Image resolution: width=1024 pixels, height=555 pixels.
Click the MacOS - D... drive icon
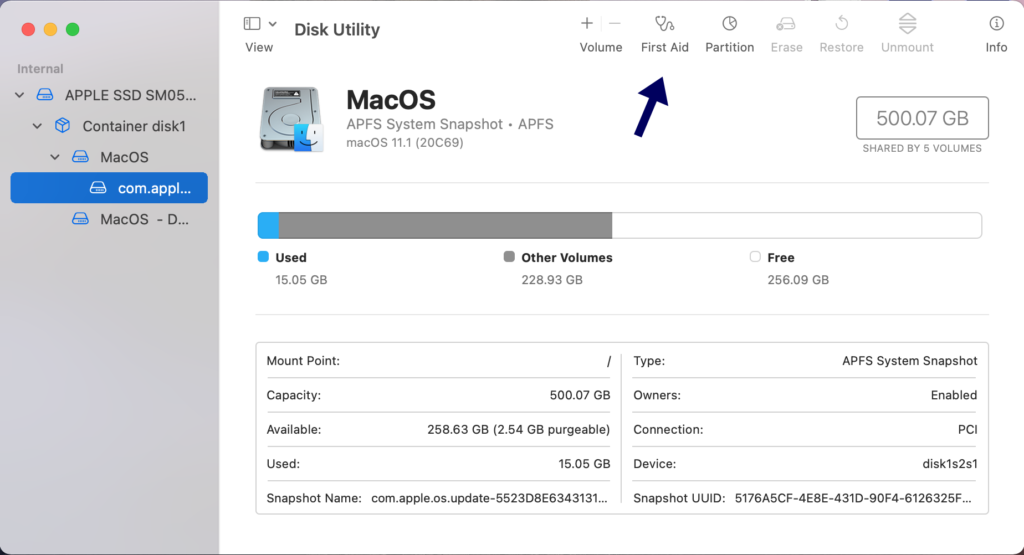click(x=80, y=219)
